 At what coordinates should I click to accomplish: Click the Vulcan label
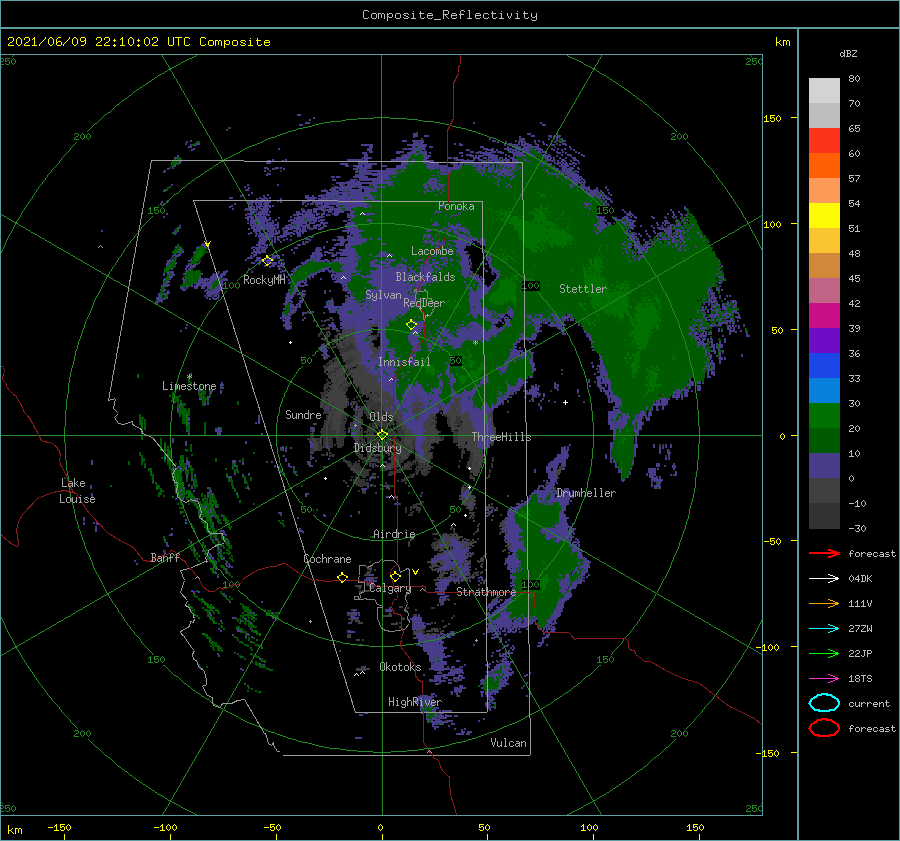coord(508,743)
